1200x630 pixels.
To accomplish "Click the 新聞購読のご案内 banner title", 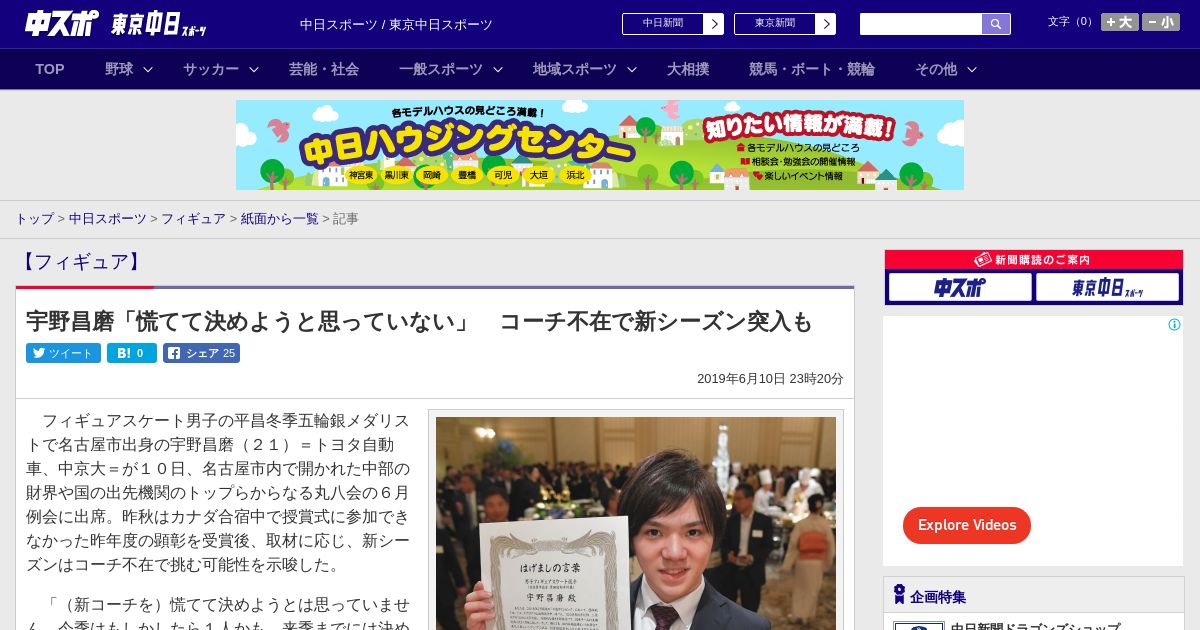I will tap(1042, 260).
